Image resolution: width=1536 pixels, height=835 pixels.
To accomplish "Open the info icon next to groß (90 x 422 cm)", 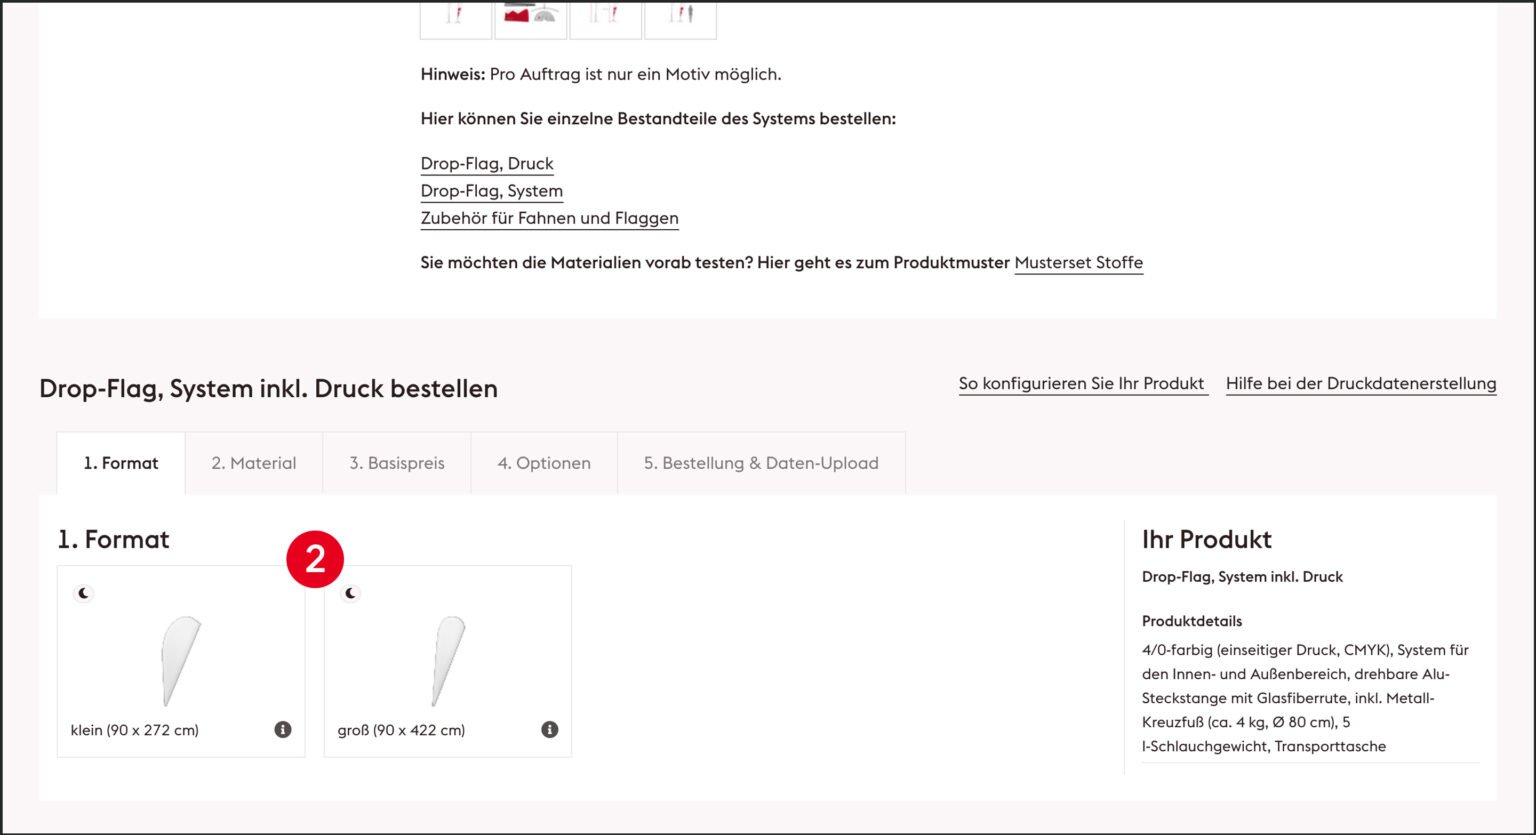I will point(548,729).
